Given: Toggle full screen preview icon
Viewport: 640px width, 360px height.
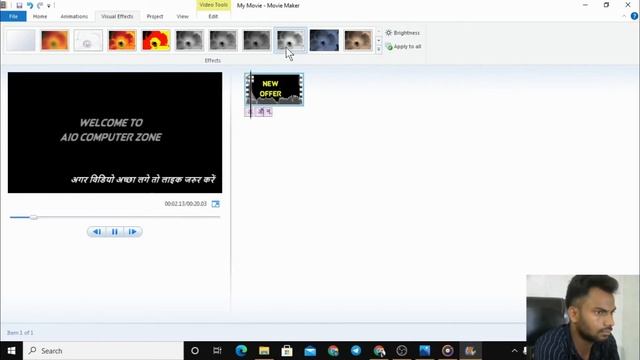Looking at the screenshot, I should [216, 204].
